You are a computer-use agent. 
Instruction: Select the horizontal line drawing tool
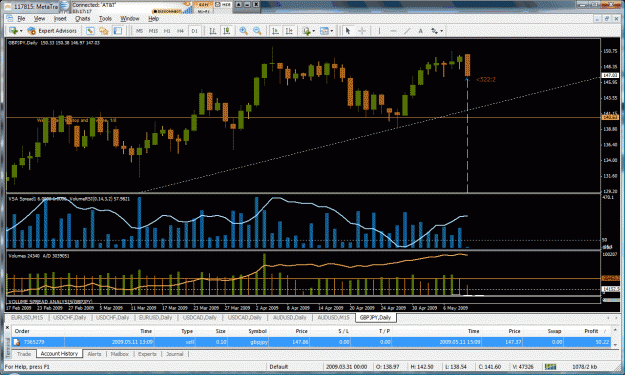(393, 31)
